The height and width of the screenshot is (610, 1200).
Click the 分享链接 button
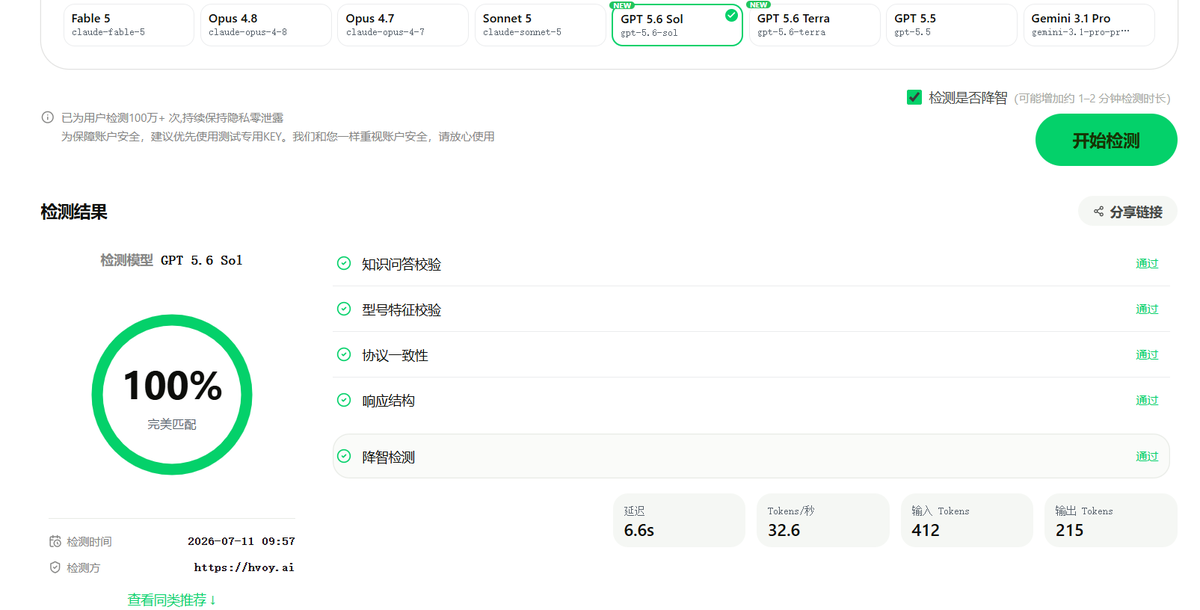tap(1128, 212)
